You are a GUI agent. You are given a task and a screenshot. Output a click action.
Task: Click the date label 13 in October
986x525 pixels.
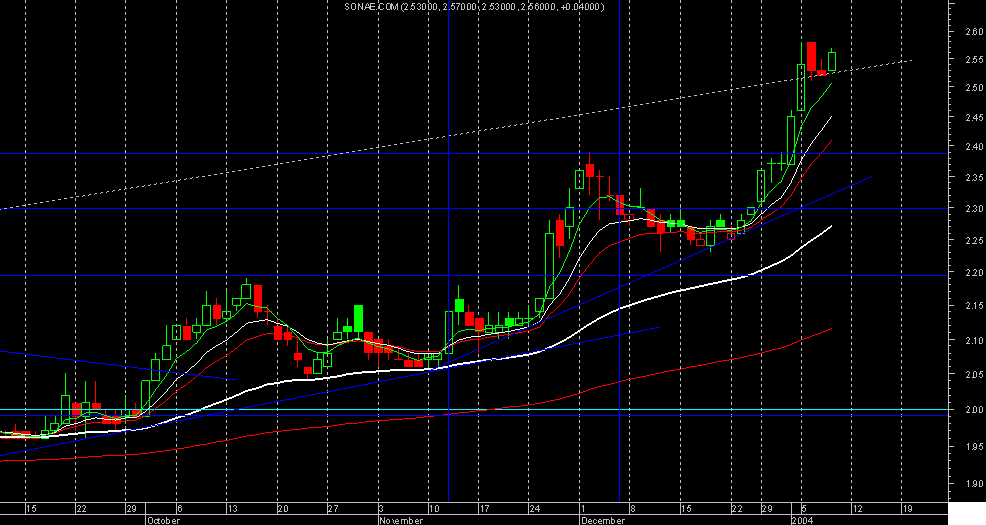[x=233, y=509]
